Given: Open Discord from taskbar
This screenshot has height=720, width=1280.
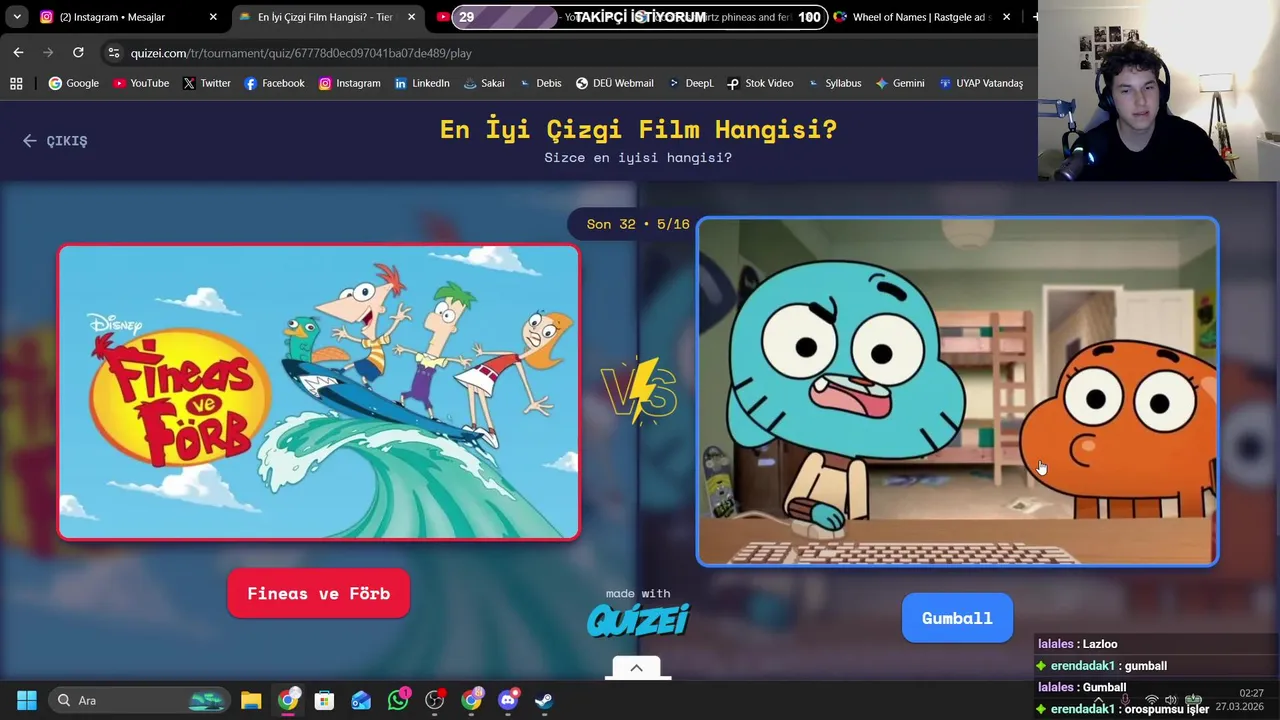Looking at the screenshot, I should [x=508, y=700].
